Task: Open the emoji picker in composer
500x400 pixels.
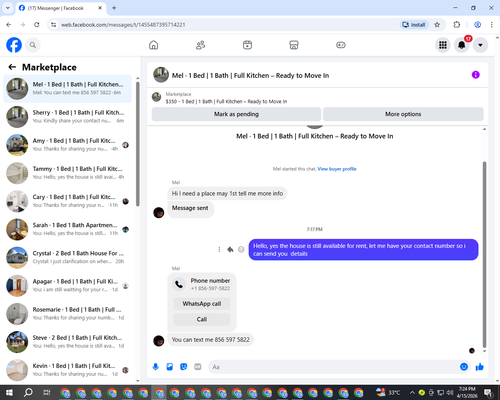Action: click(x=464, y=367)
